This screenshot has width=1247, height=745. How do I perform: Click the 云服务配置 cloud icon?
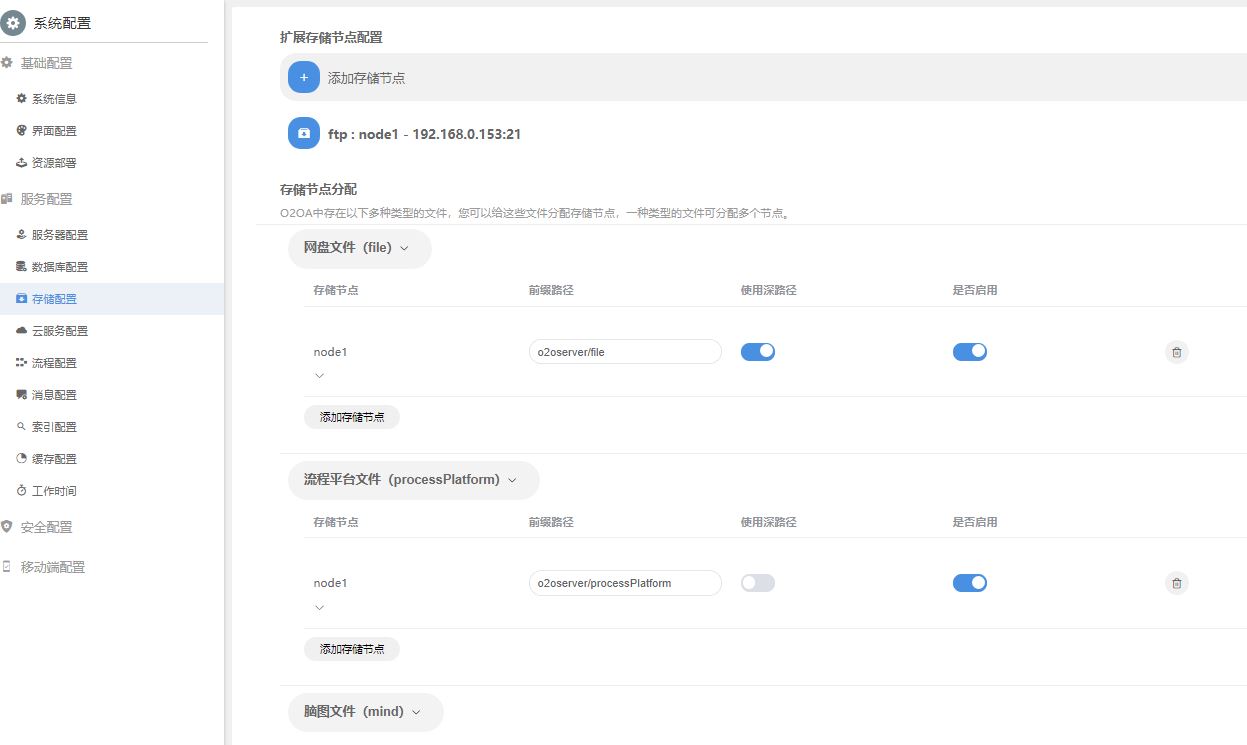point(21,331)
